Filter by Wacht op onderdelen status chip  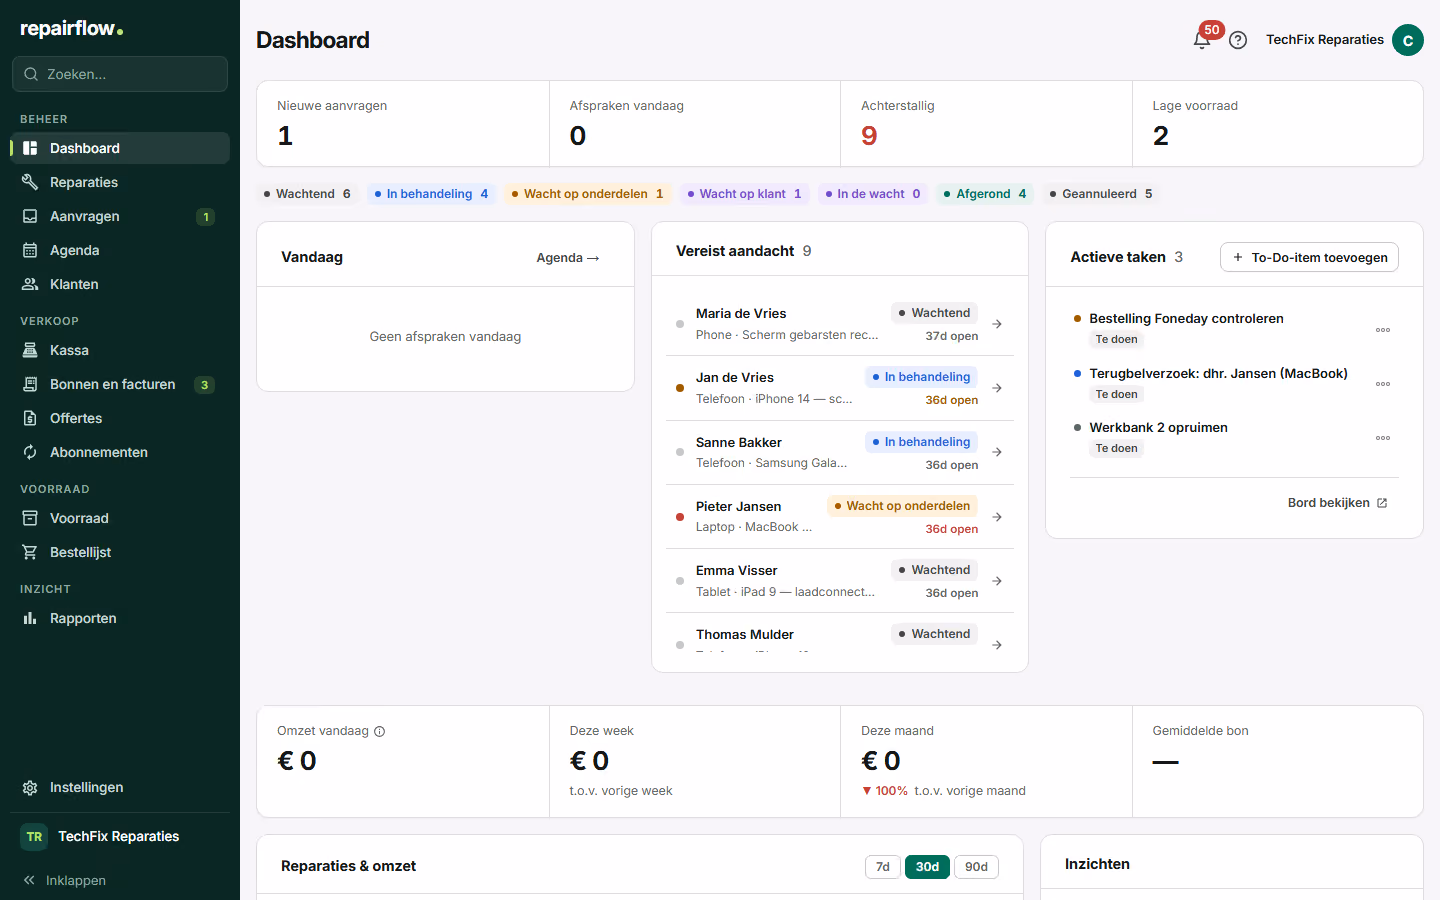[x=587, y=194]
